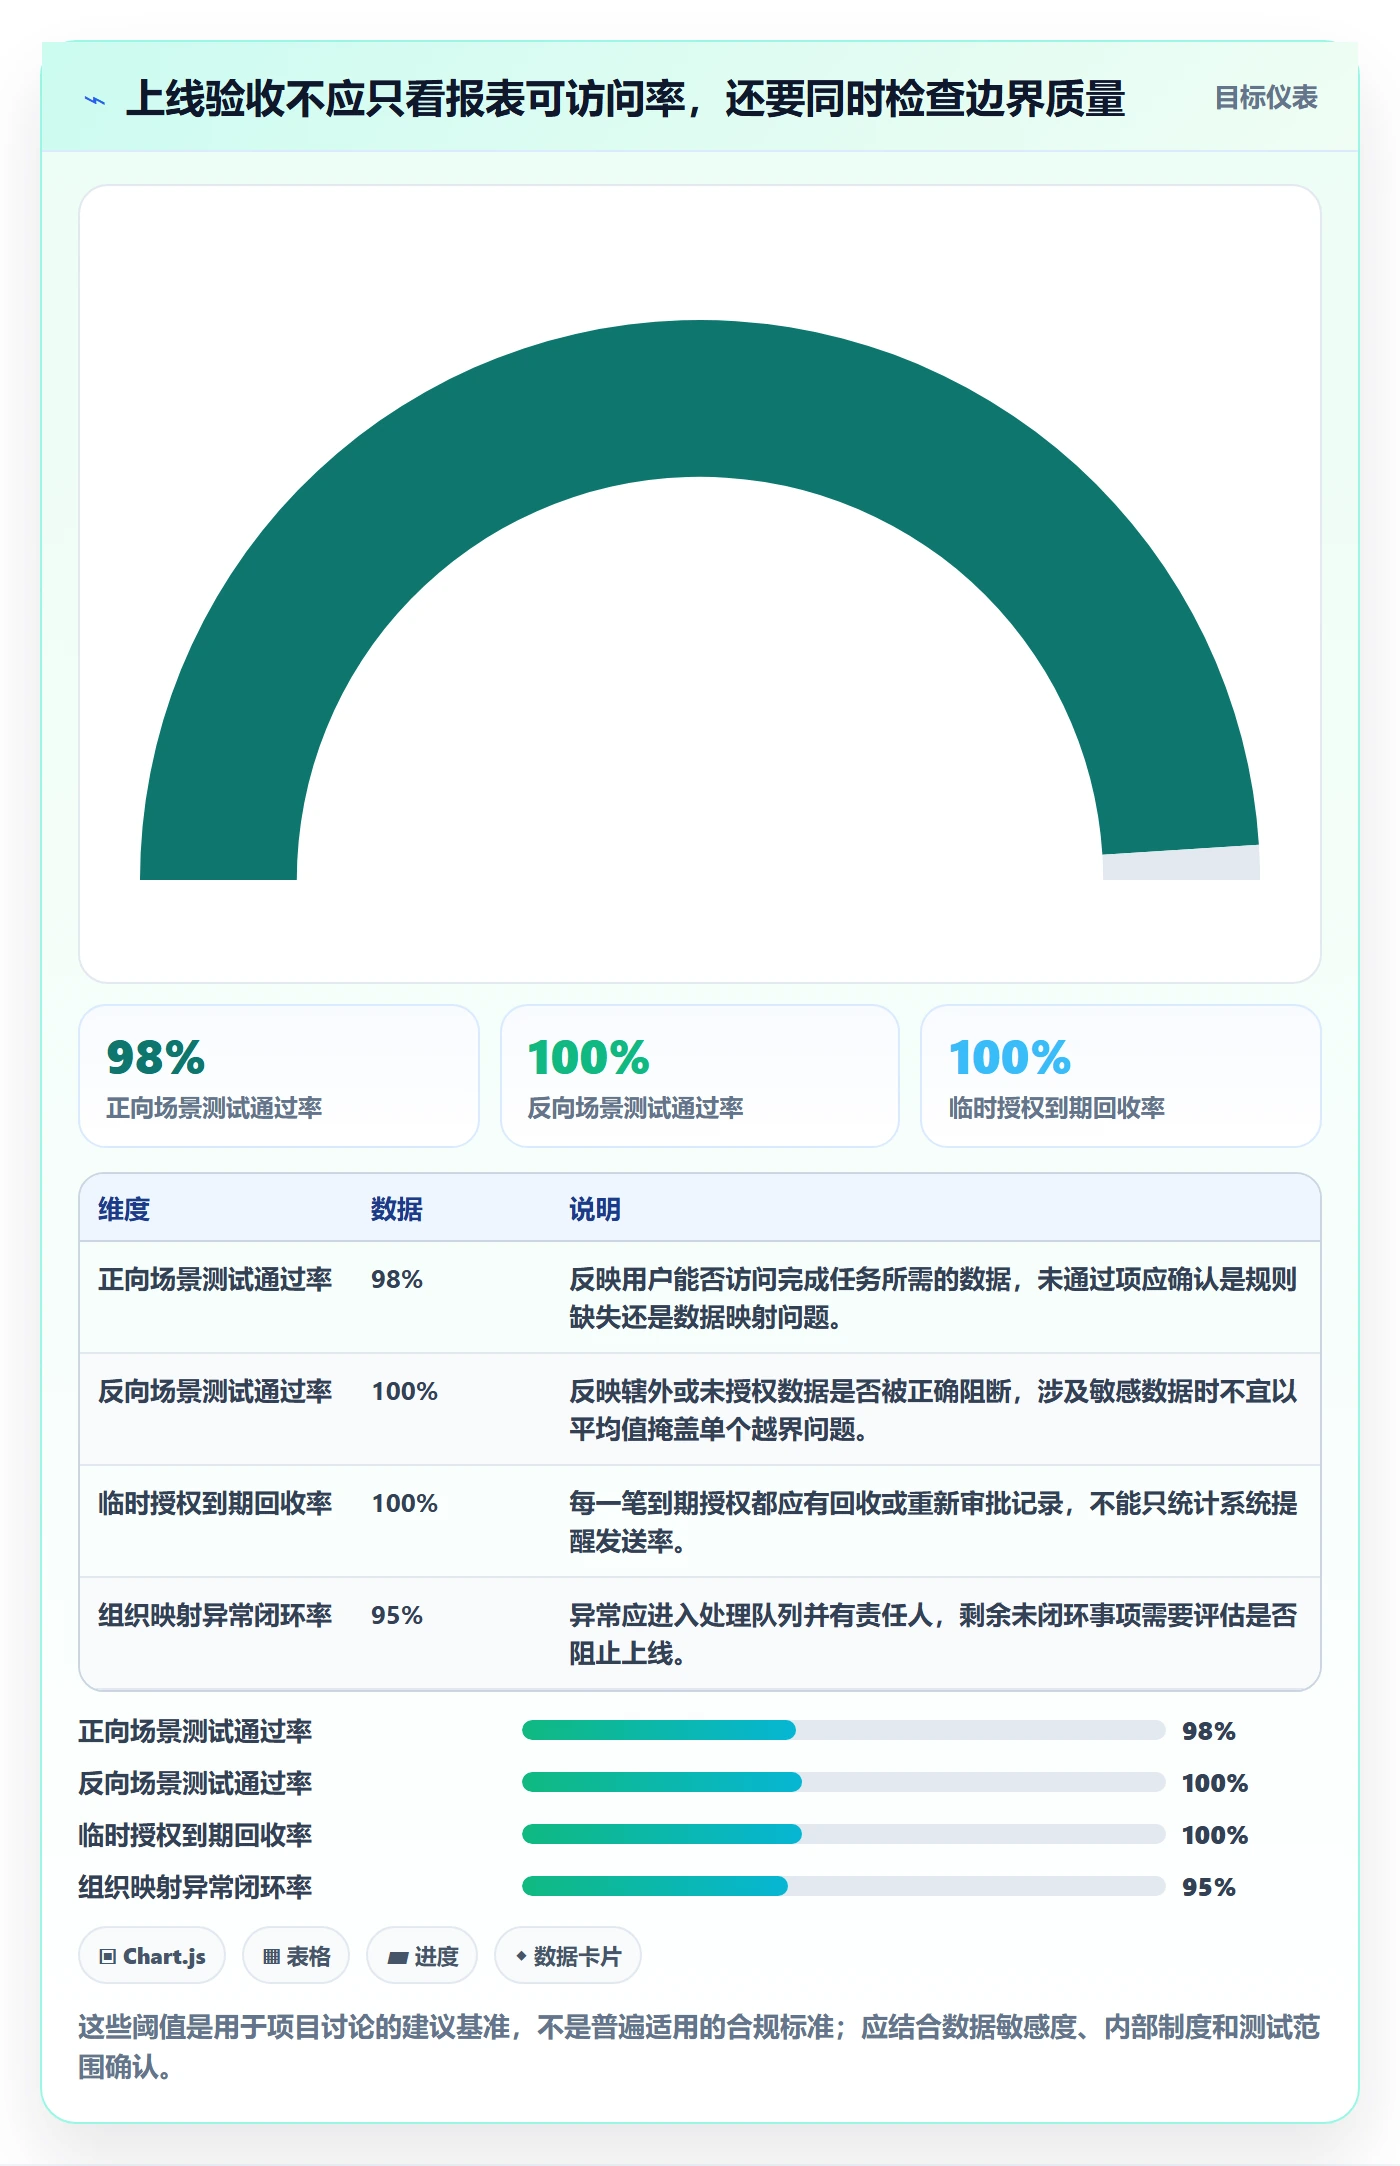Click the 100% label on 临时授权 progress row
This screenshot has width=1400, height=2166.
tap(1215, 1835)
